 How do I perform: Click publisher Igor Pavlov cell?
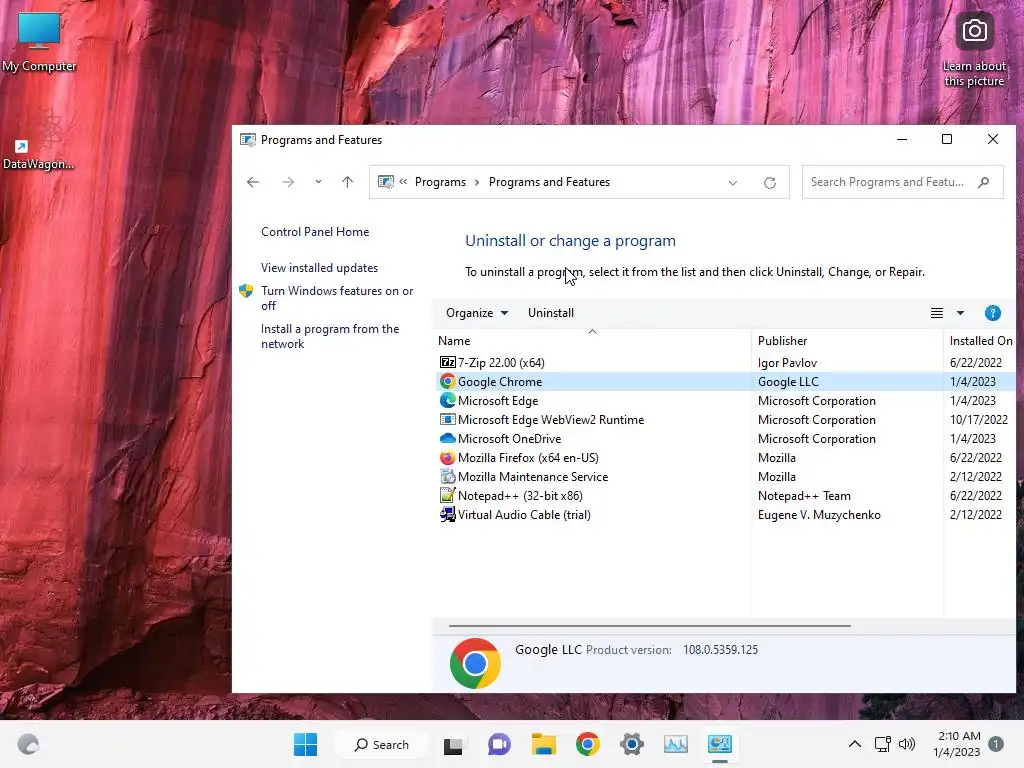[x=787, y=362]
